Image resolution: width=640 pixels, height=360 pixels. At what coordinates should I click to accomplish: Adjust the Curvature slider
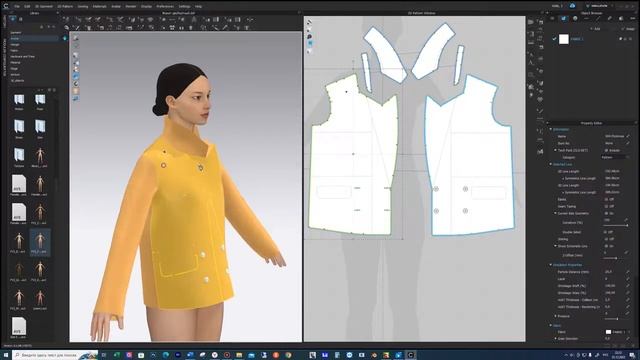tap(616, 225)
